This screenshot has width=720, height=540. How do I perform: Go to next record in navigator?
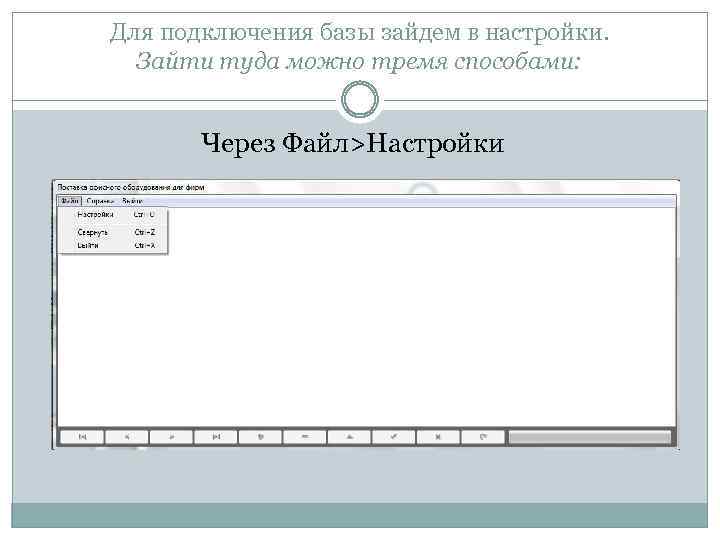pyautogui.click(x=171, y=437)
